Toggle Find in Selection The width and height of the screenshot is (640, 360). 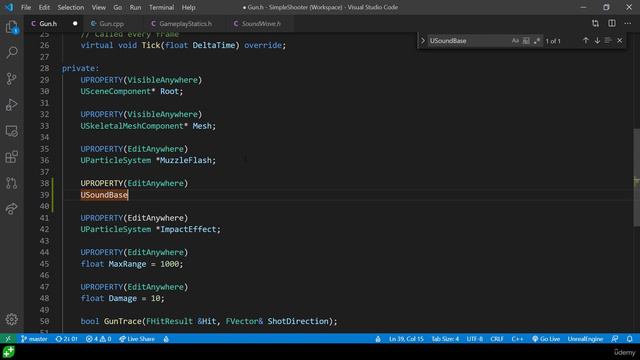(608, 41)
